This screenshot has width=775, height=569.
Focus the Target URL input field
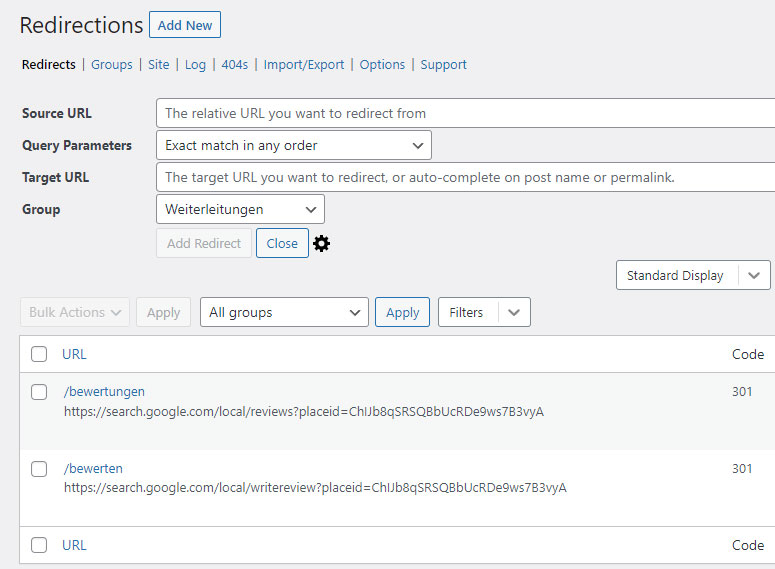tap(466, 177)
